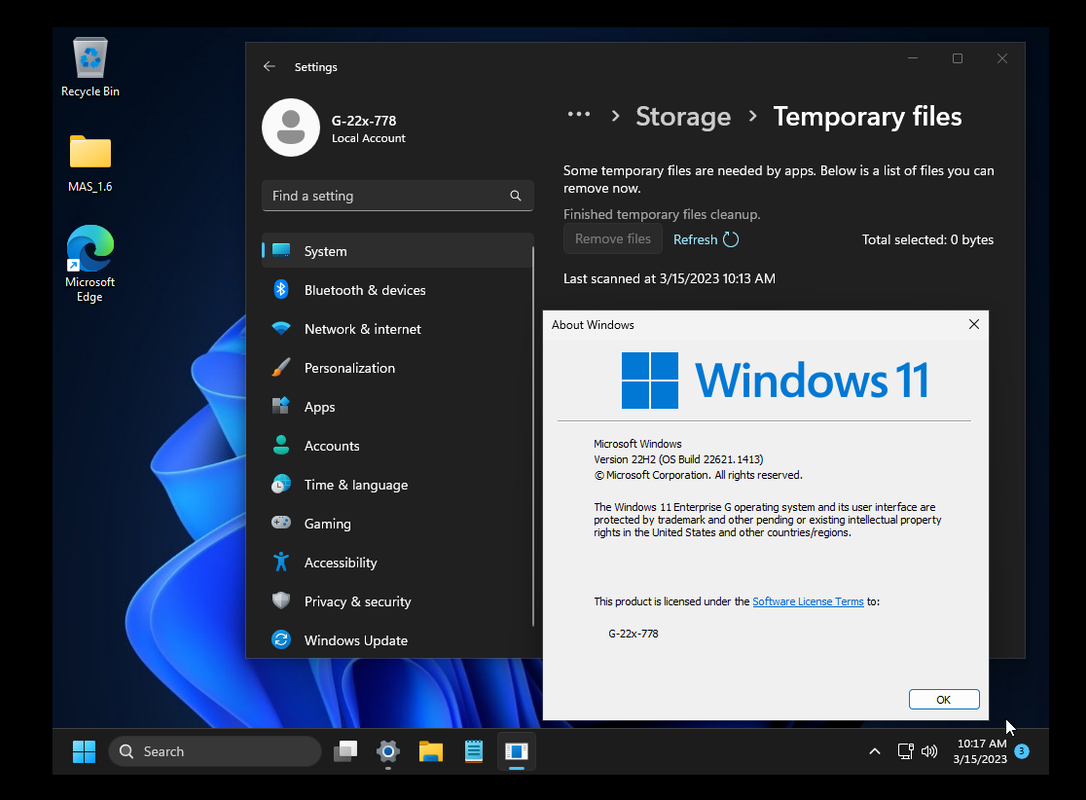Screen dimensions: 1086x800
Task: Maximize the Settings window
Action: [957, 58]
